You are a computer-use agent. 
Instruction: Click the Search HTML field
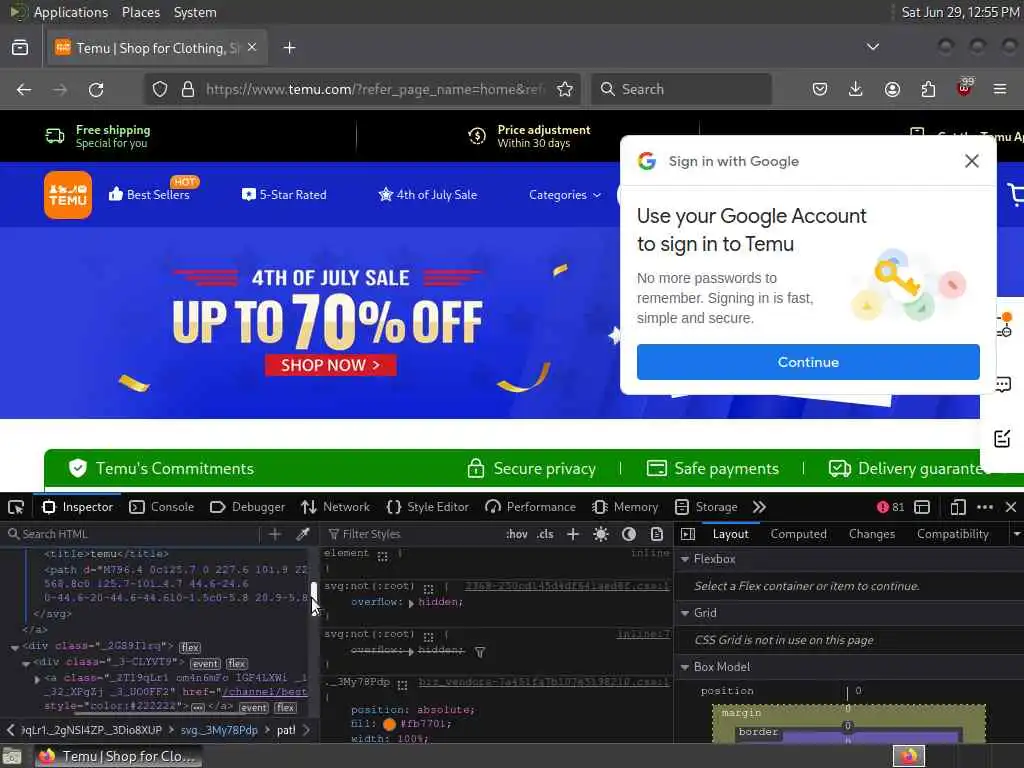131,534
